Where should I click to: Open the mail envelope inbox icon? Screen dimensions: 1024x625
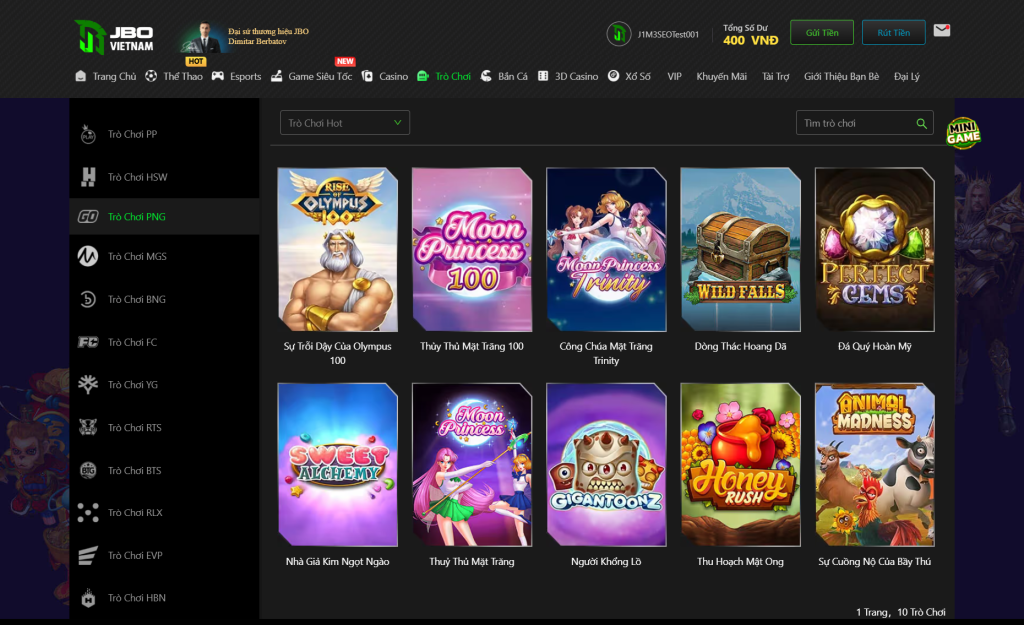coord(941,31)
